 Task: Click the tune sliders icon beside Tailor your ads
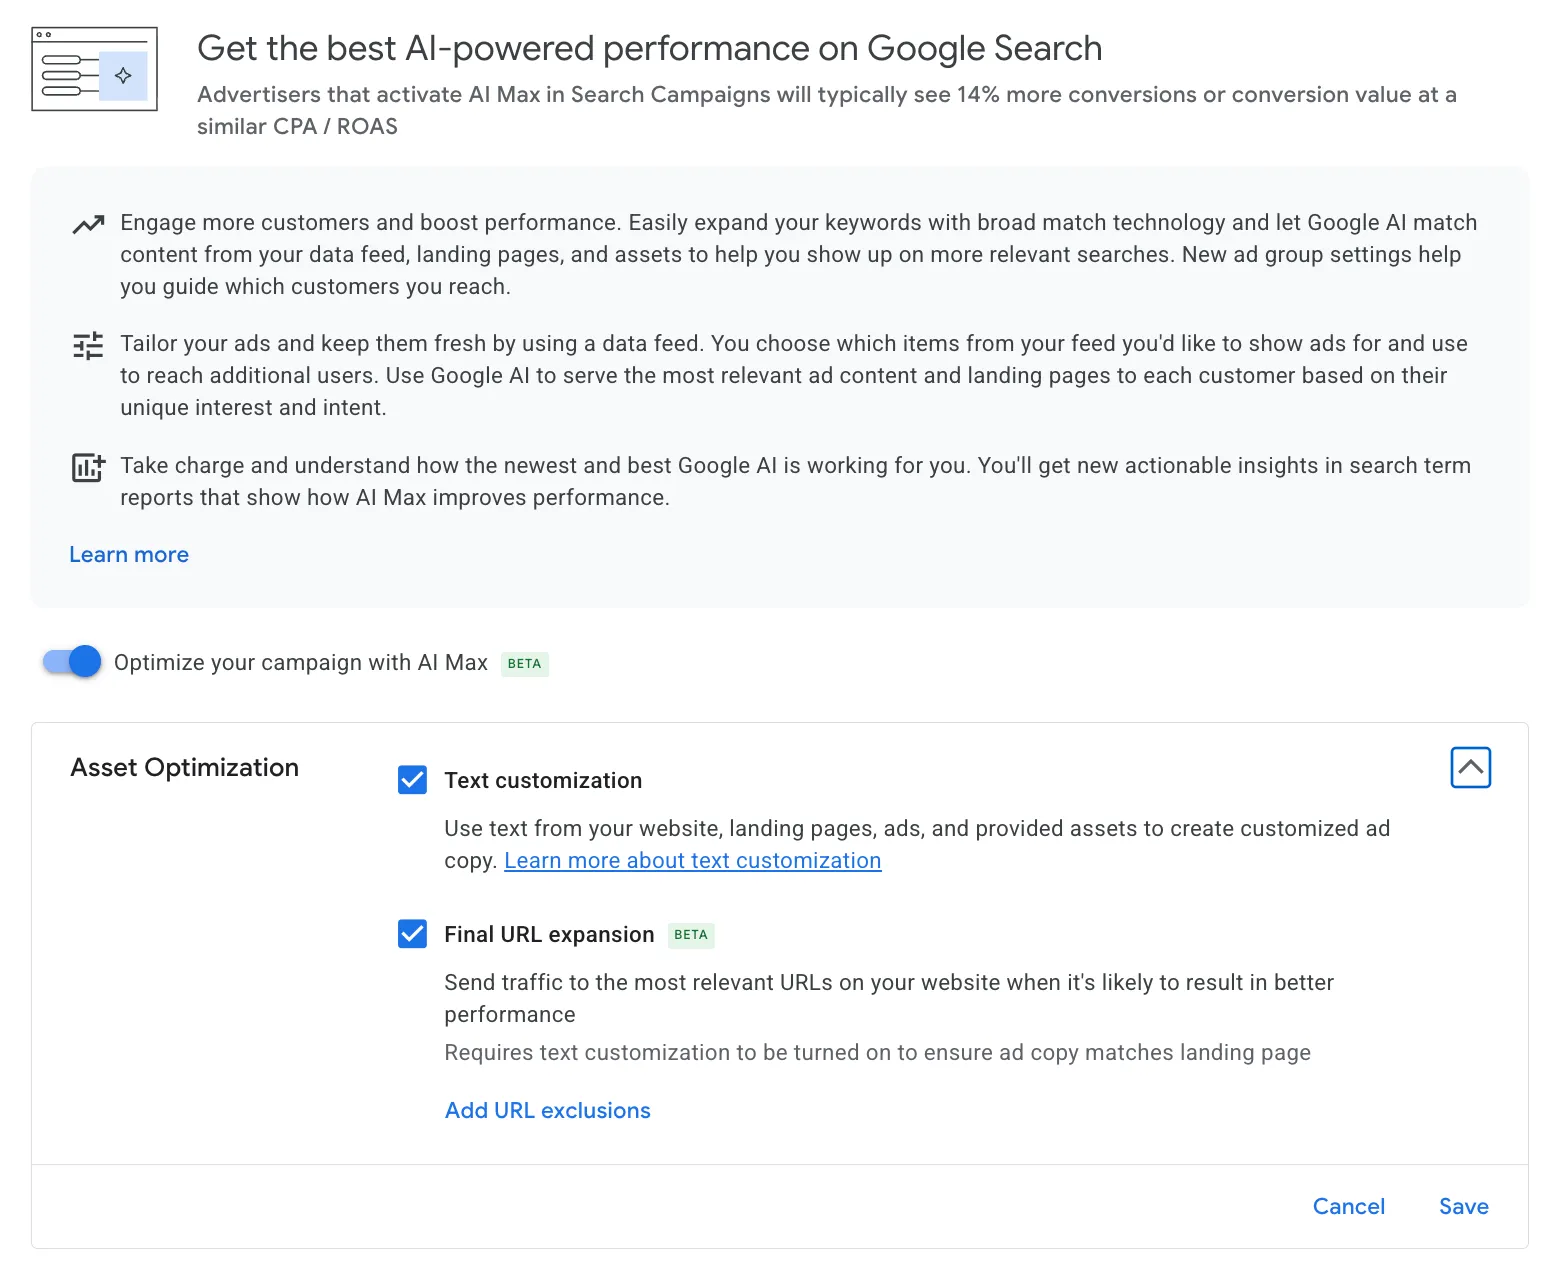pos(88,346)
